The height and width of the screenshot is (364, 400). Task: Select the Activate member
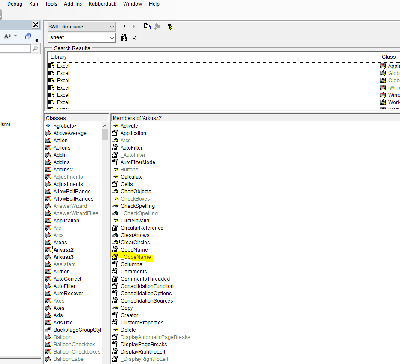(129, 126)
